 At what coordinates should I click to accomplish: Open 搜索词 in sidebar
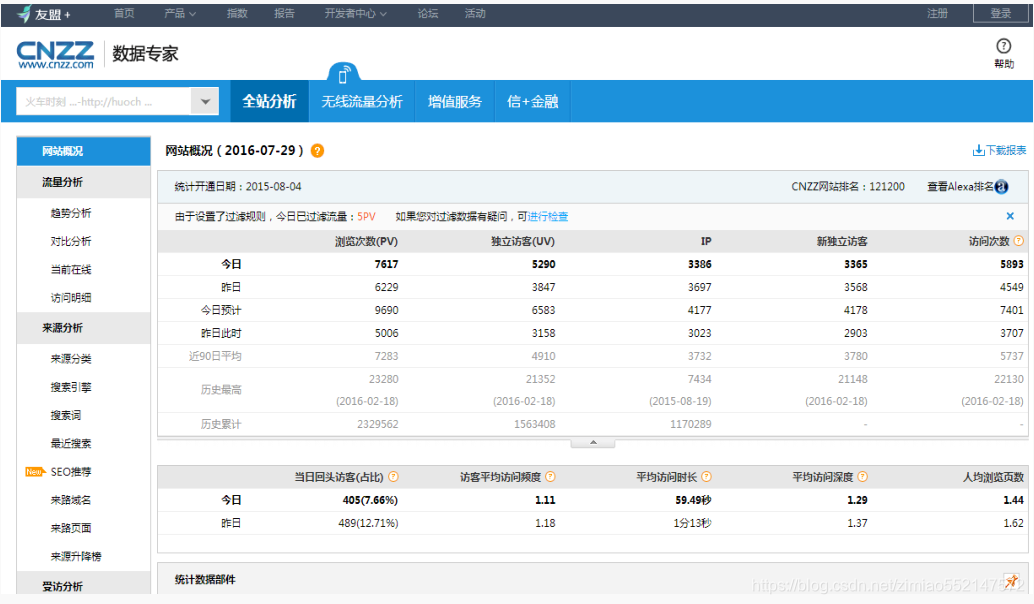pyautogui.click(x=66, y=415)
